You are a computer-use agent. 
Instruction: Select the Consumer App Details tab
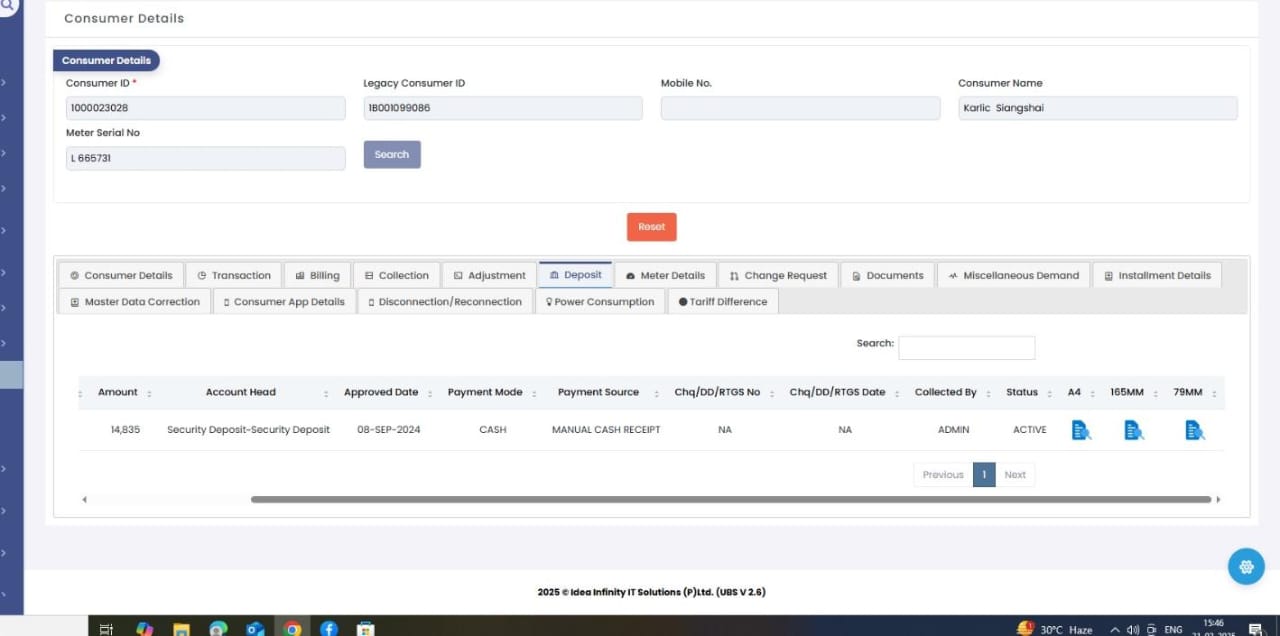pyautogui.click(x=284, y=301)
